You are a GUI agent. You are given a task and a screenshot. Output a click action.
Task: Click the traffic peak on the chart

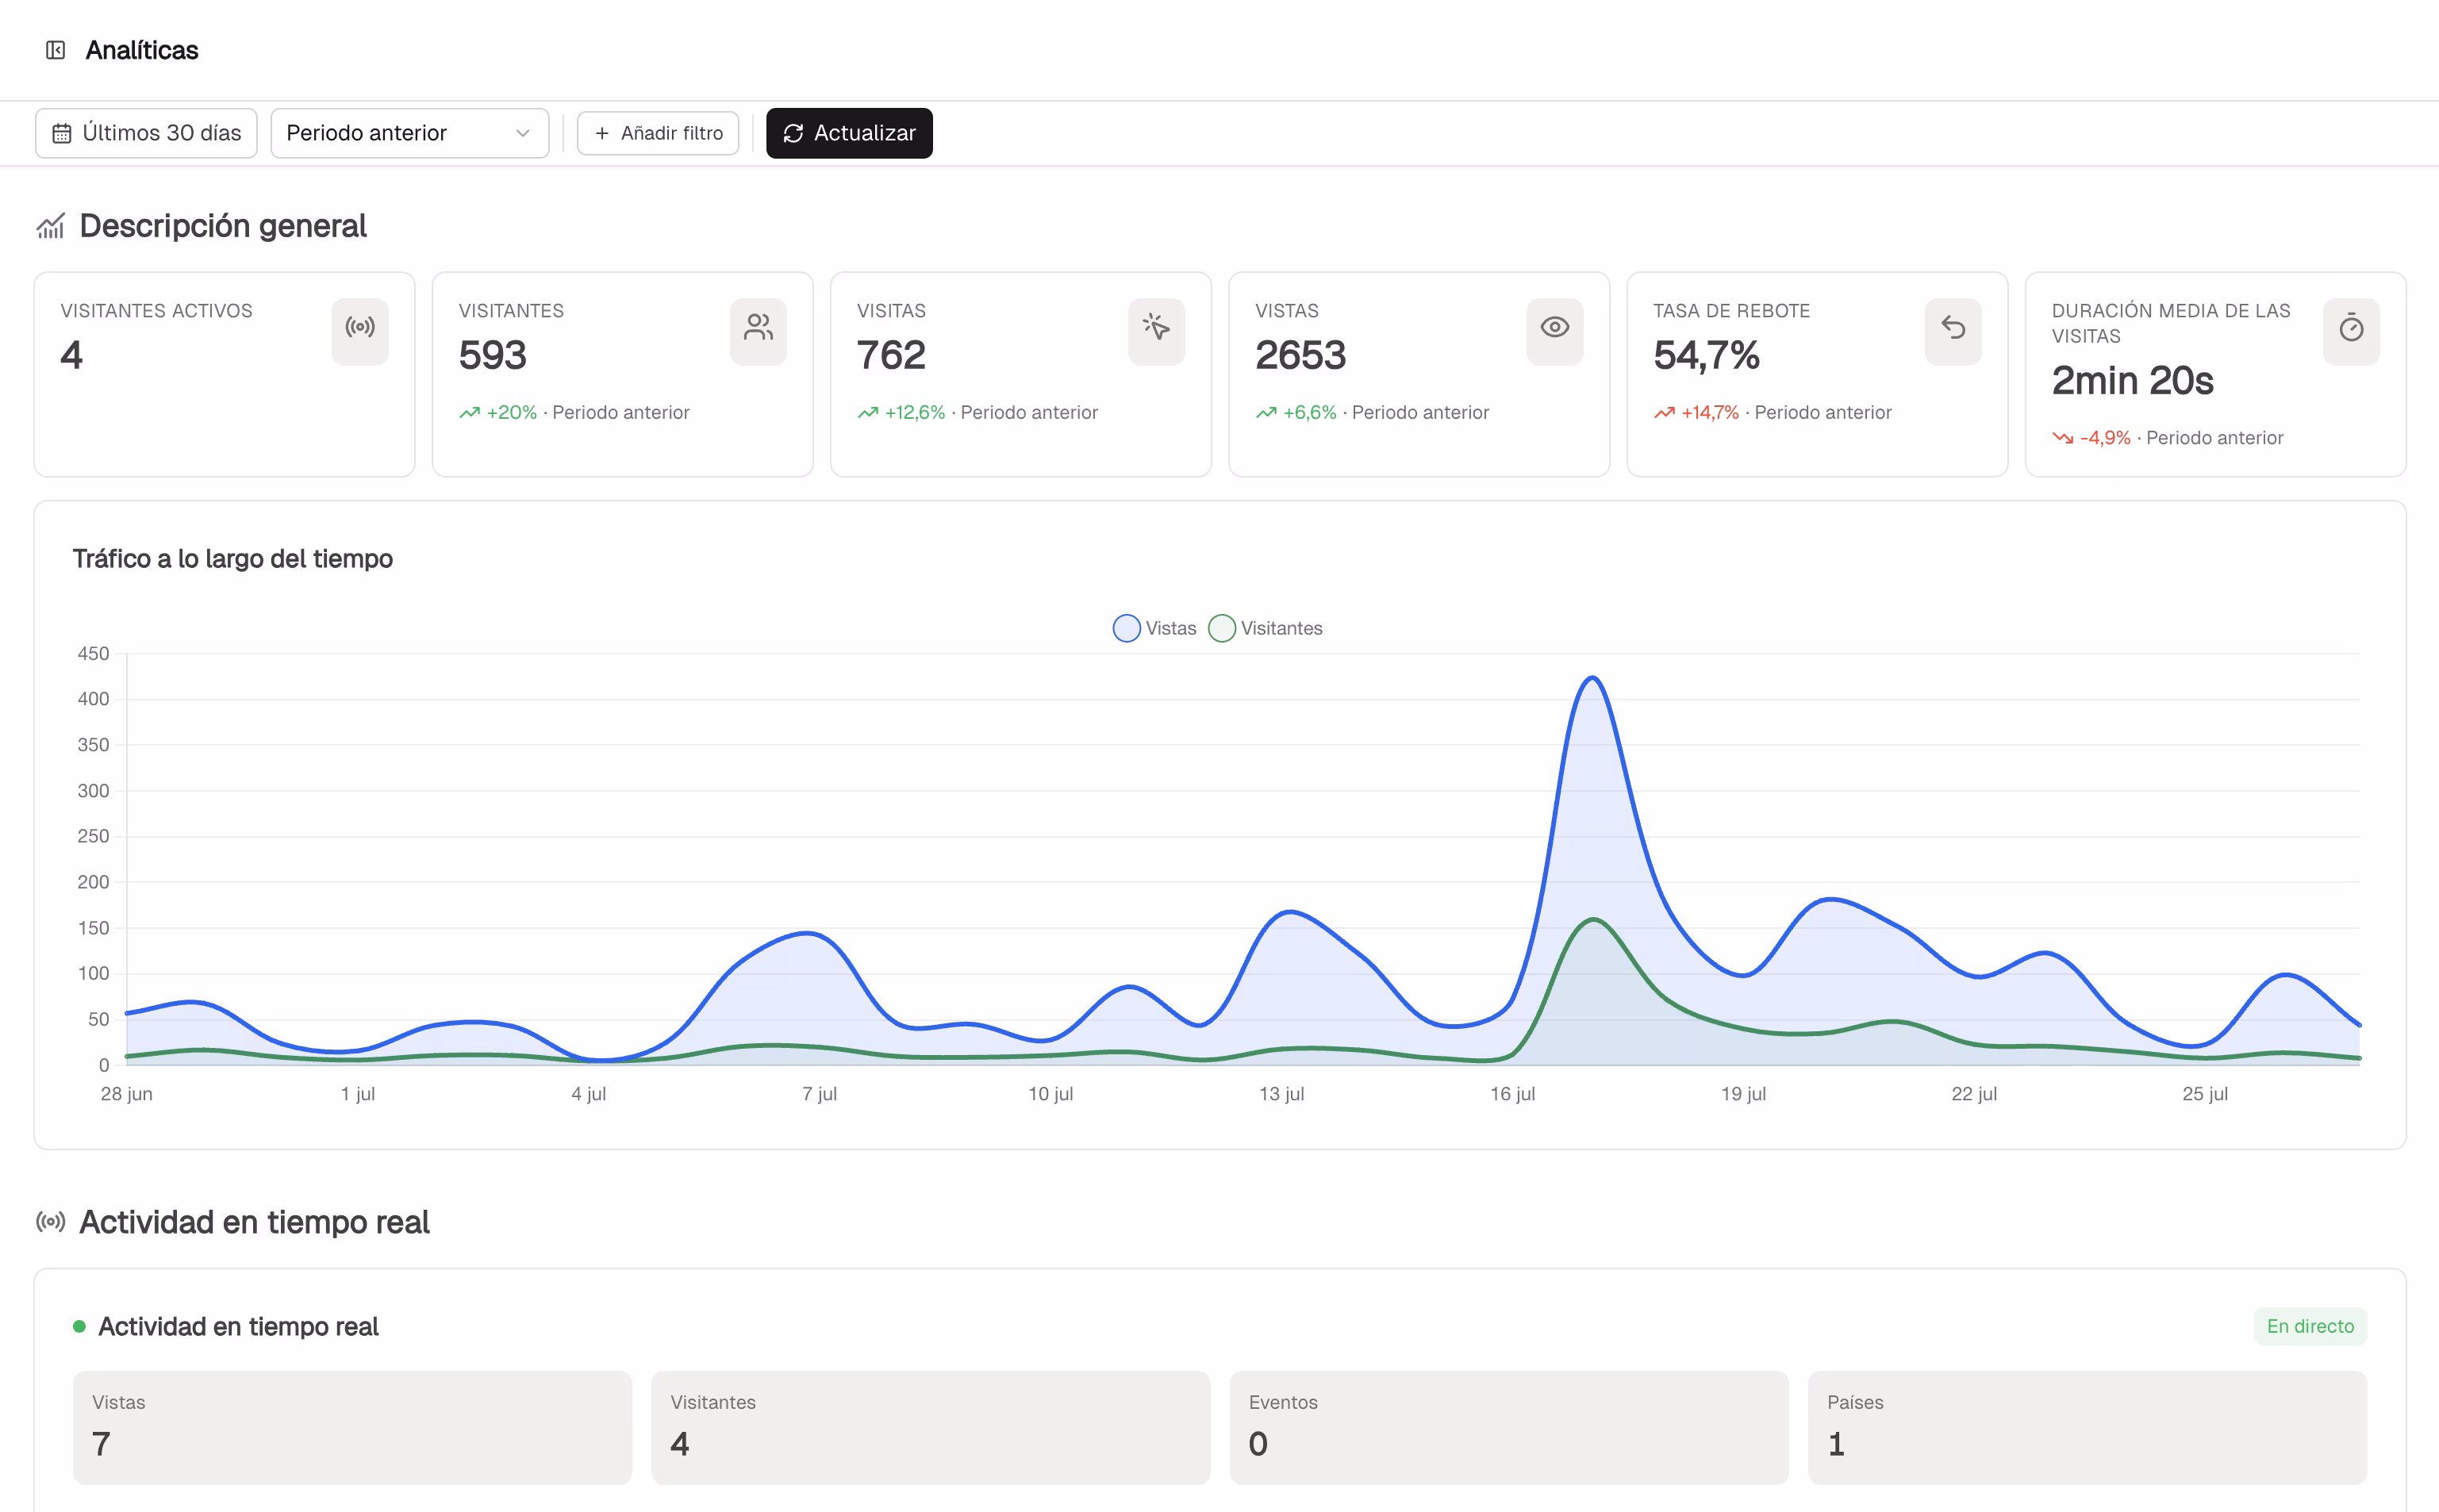point(1591,679)
